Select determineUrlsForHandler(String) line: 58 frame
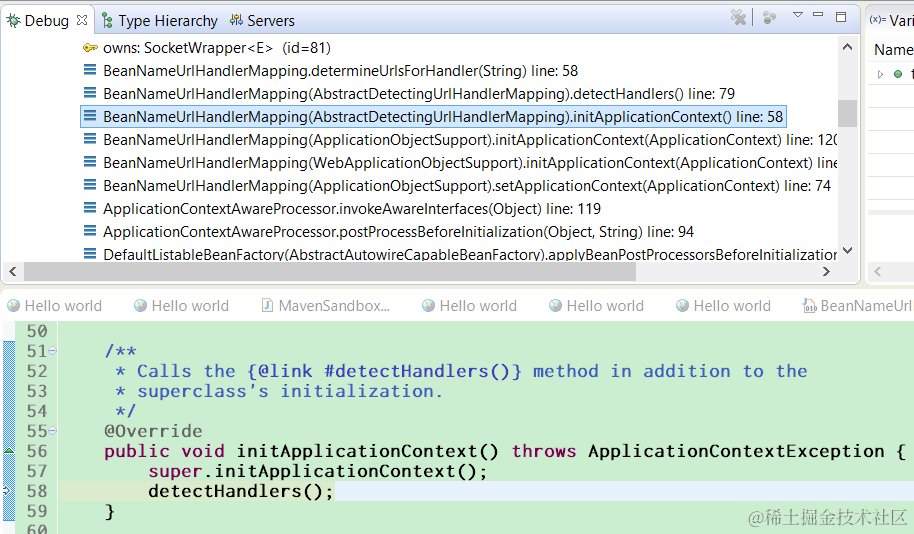The image size is (914, 534). pos(340,71)
